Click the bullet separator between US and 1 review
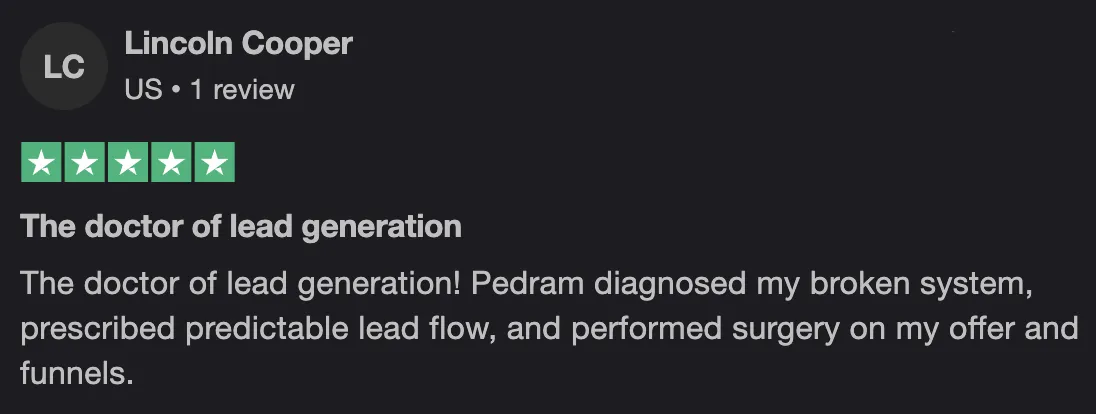Viewport: 1096px width, 414px height. click(176, 91)
